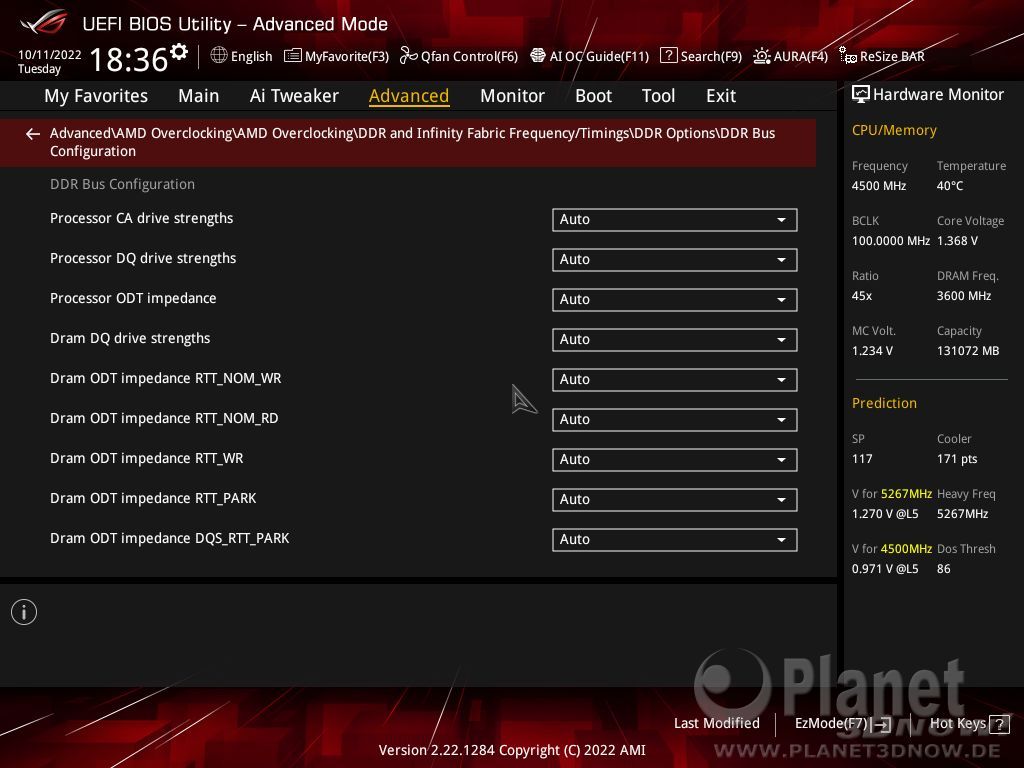Image resolution: width=1024 pixels, height=768 pixels.
Task: Select Processor ODT impedance label
Action: 133,298
